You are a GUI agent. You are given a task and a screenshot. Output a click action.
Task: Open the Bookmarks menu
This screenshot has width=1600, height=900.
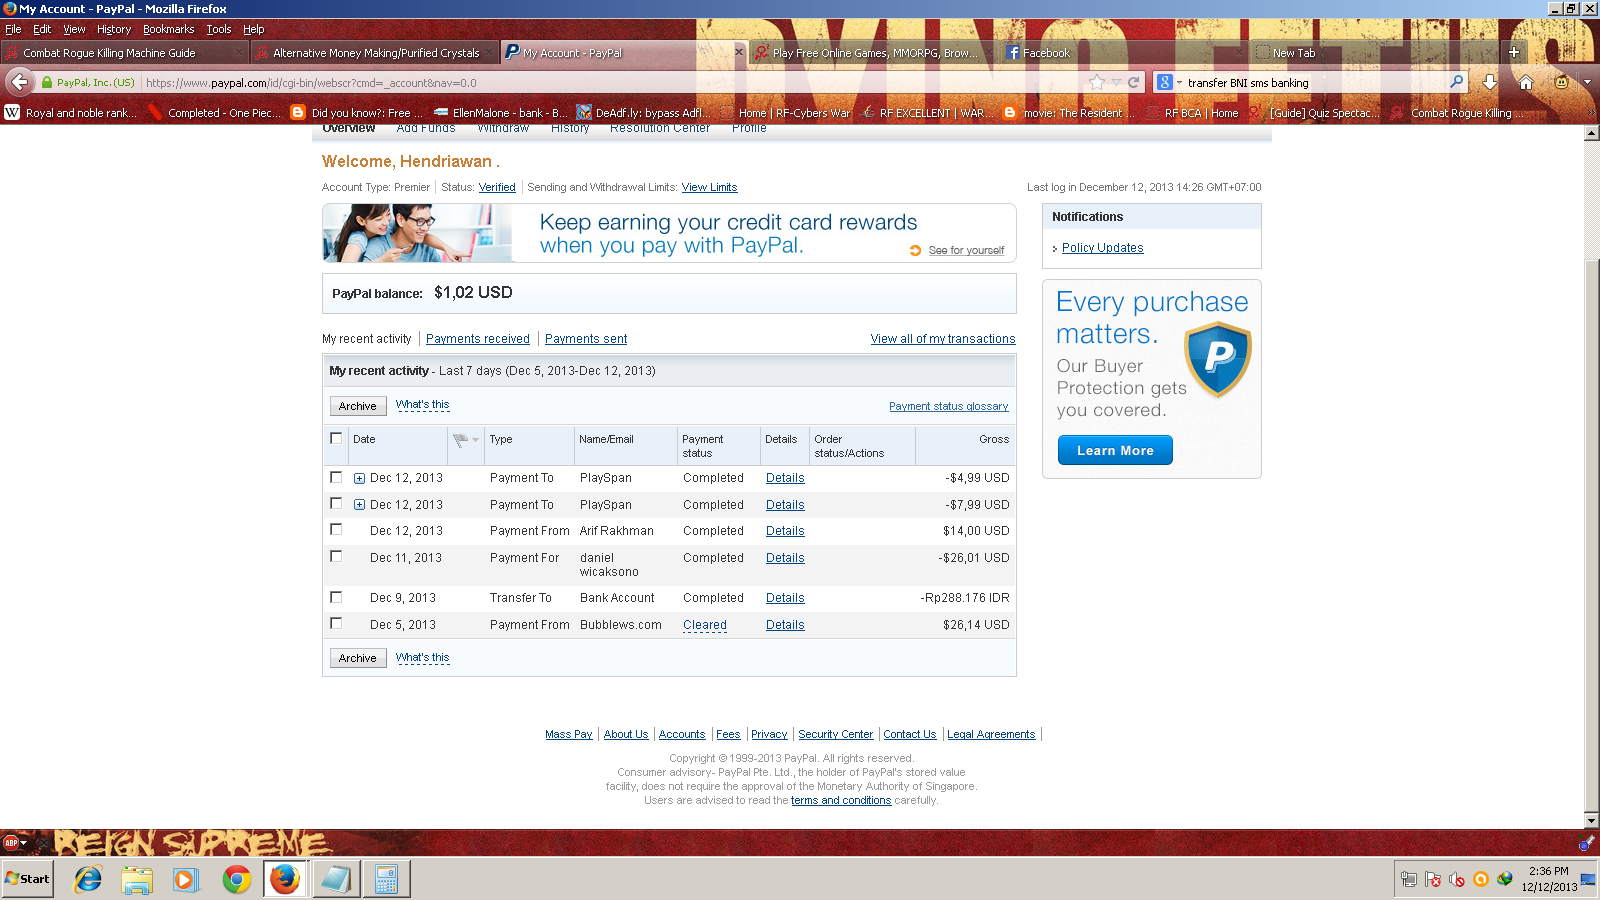click(168, 29)
